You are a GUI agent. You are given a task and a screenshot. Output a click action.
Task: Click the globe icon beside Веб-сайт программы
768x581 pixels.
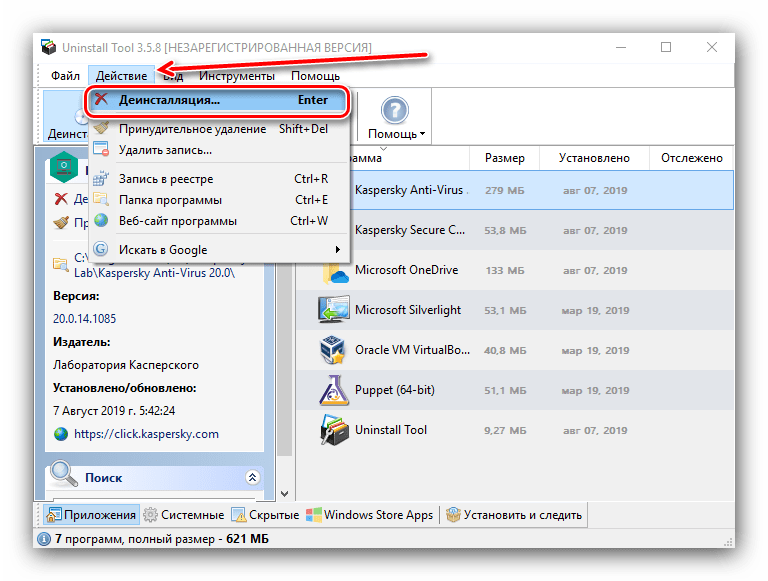click(x=101, y=220)
